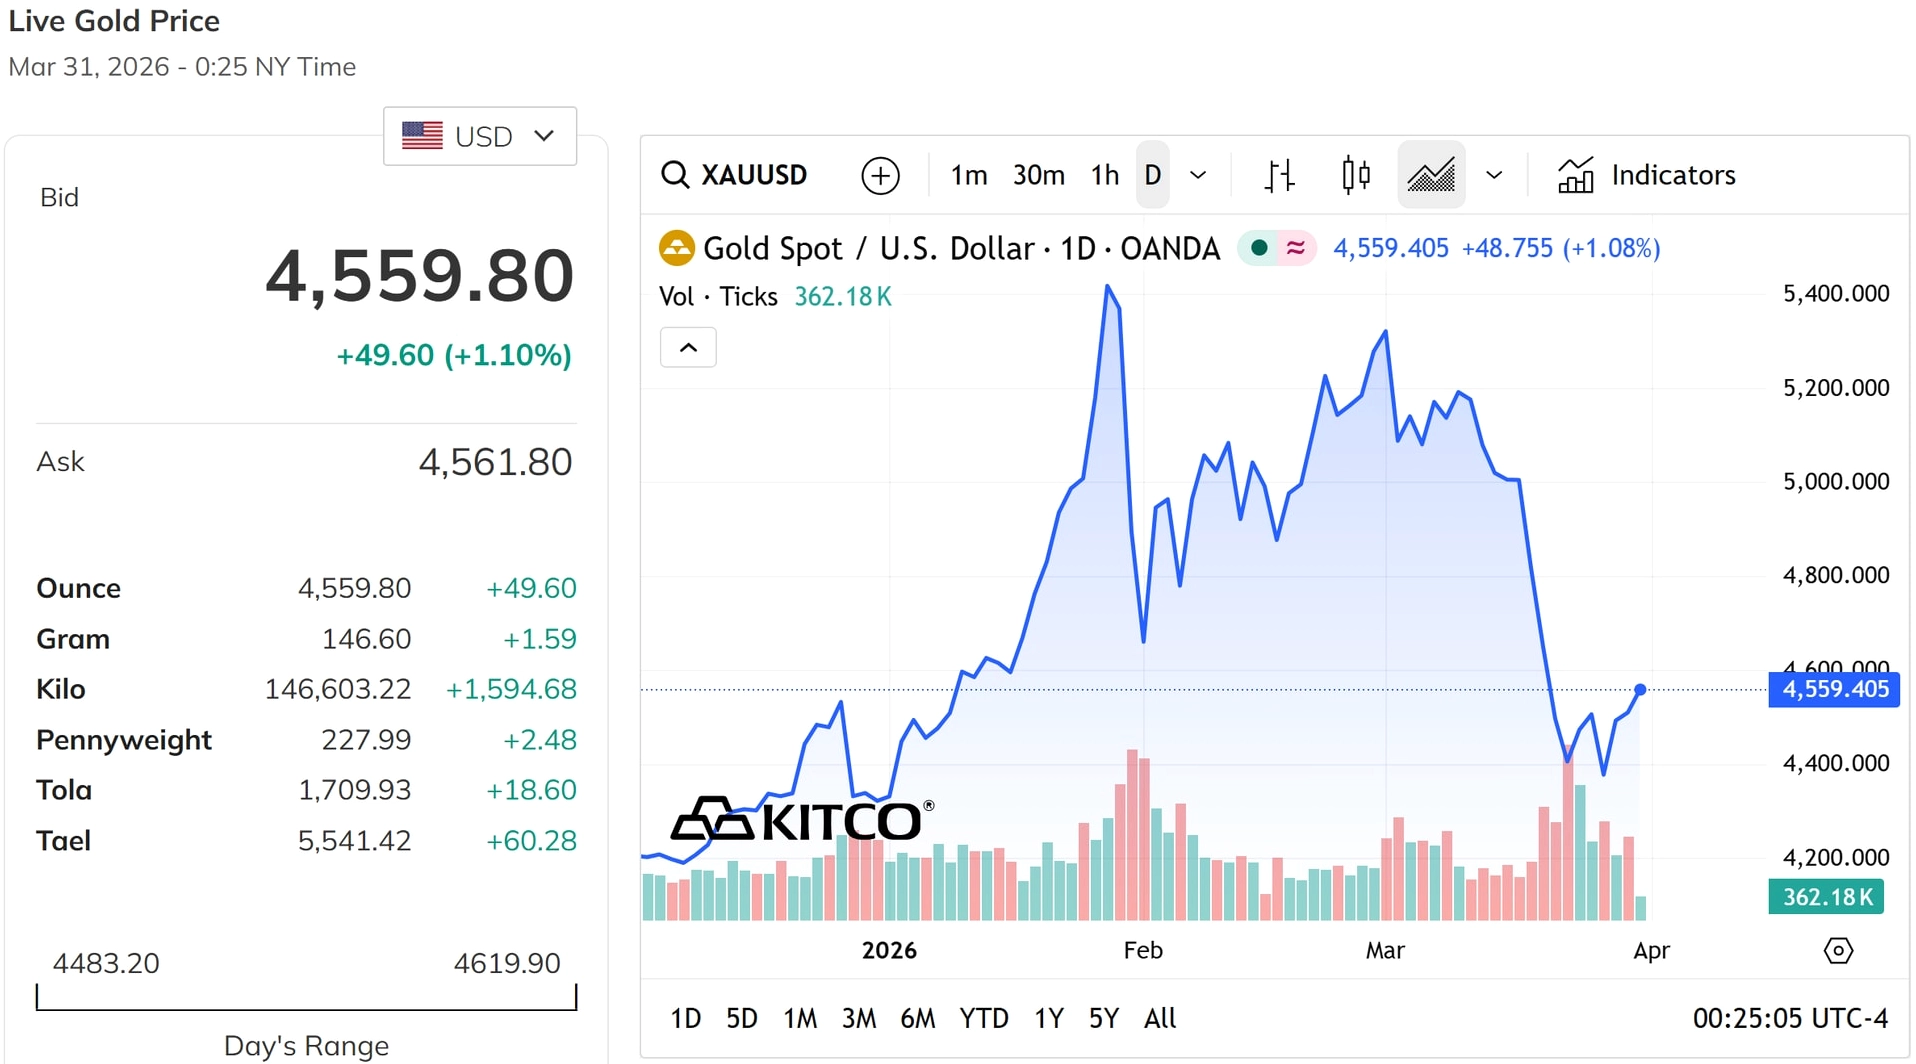Toggle the approximate price indicator pill
The height and width of the screenshot is (1064, 1916).
pyautogui.click(x=1295, y=247)
